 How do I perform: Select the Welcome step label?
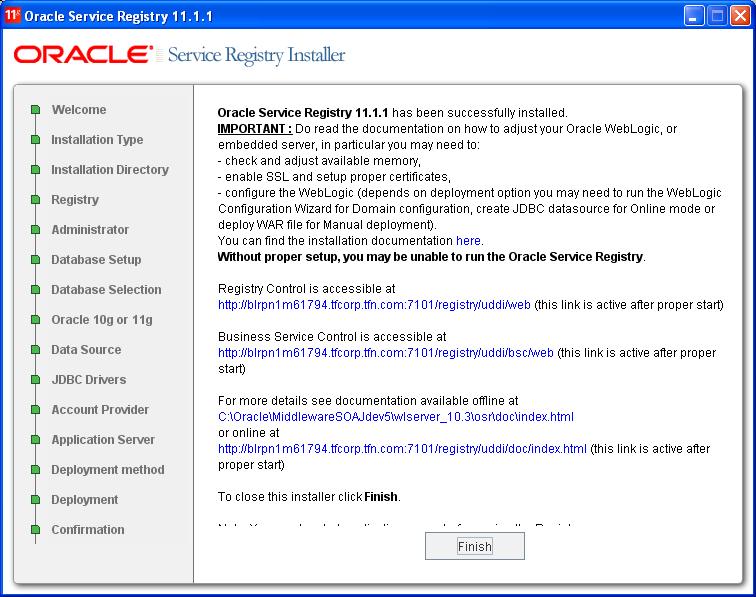coord(79,109)
